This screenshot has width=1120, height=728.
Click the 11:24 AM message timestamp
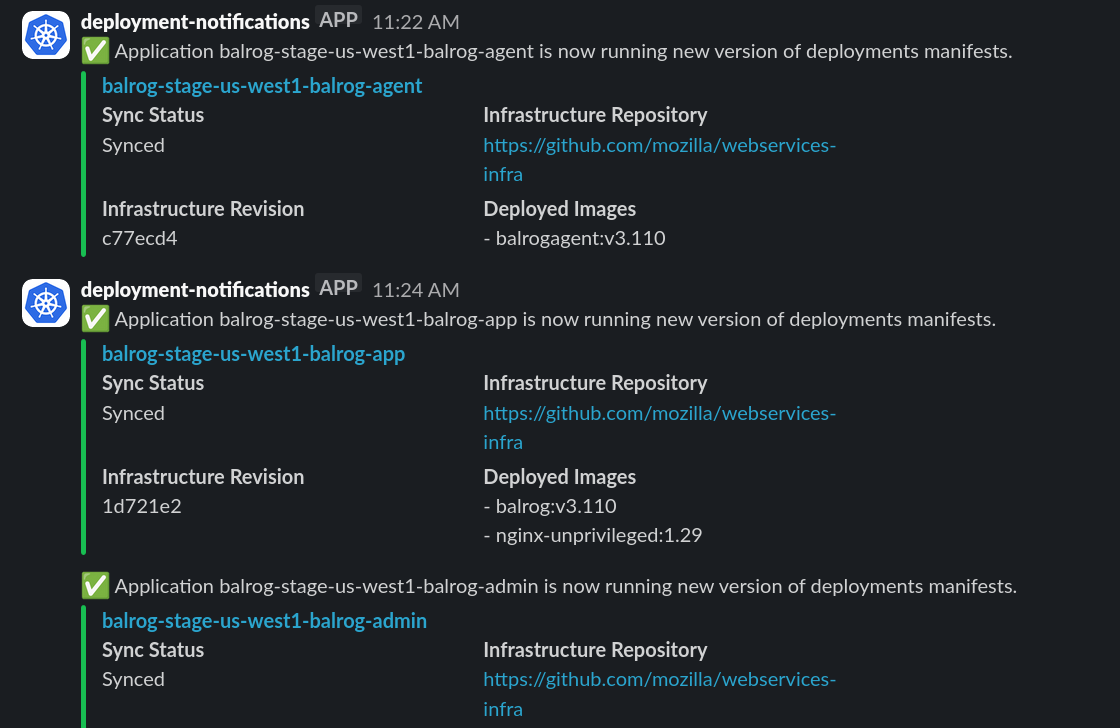[x=416, y=290]
